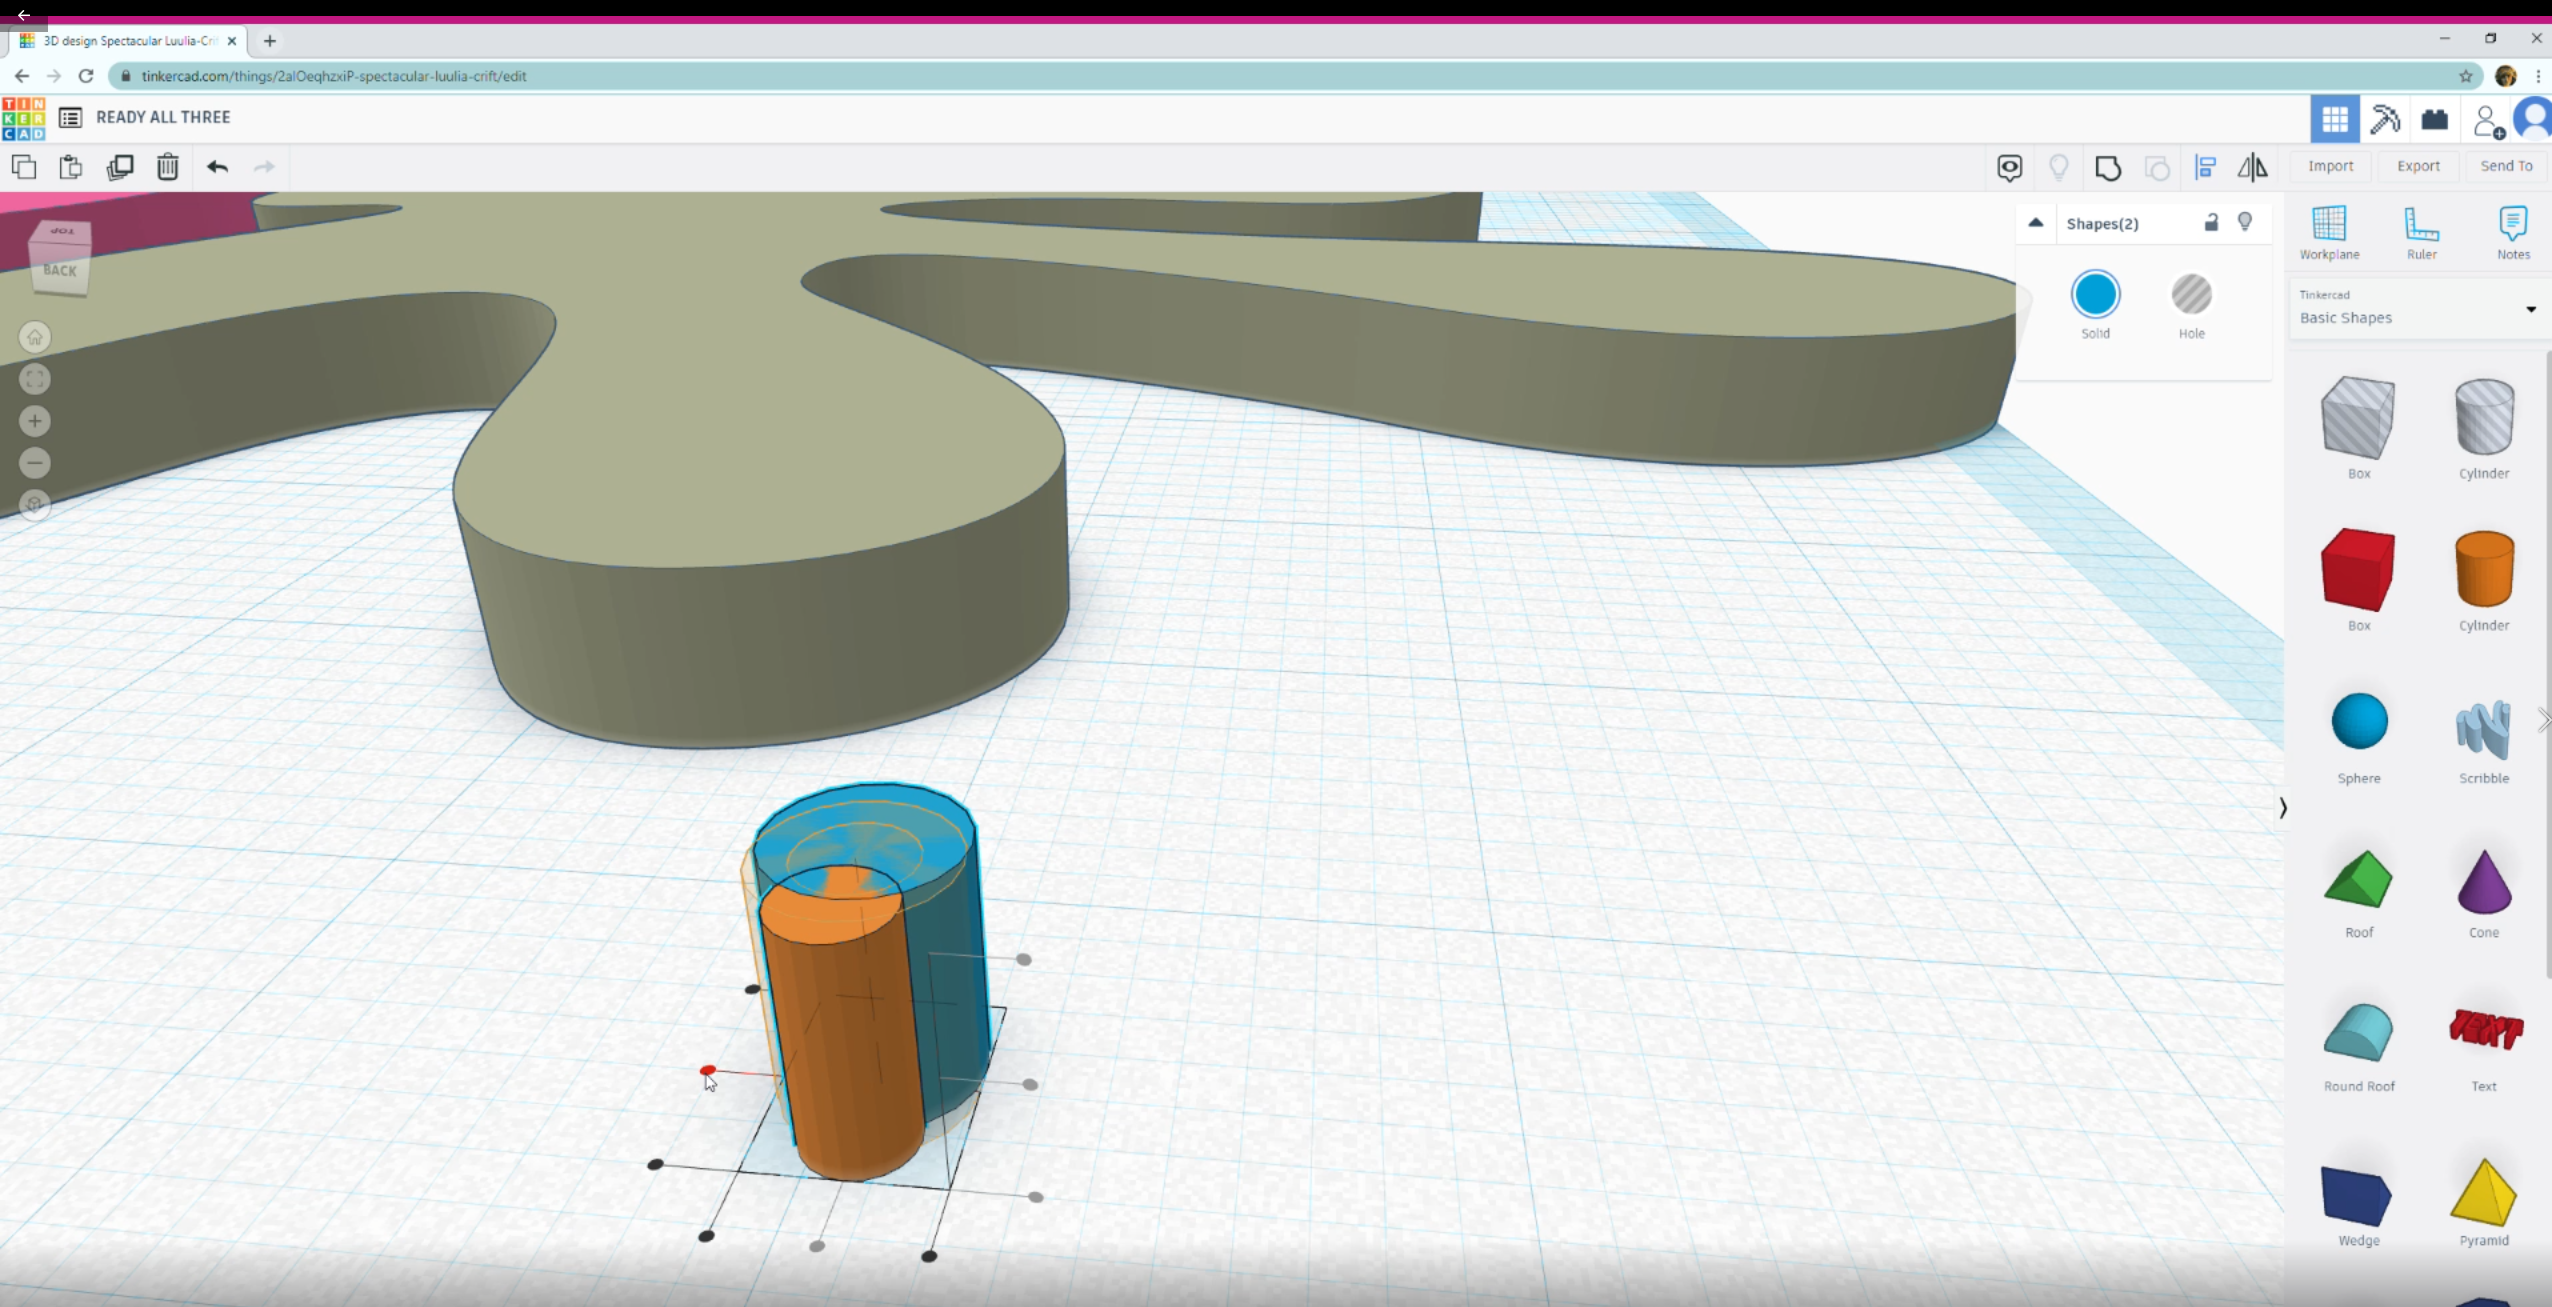Click the Group shapes icon
This screenshot has width=2552, height=1307.
2108,168
